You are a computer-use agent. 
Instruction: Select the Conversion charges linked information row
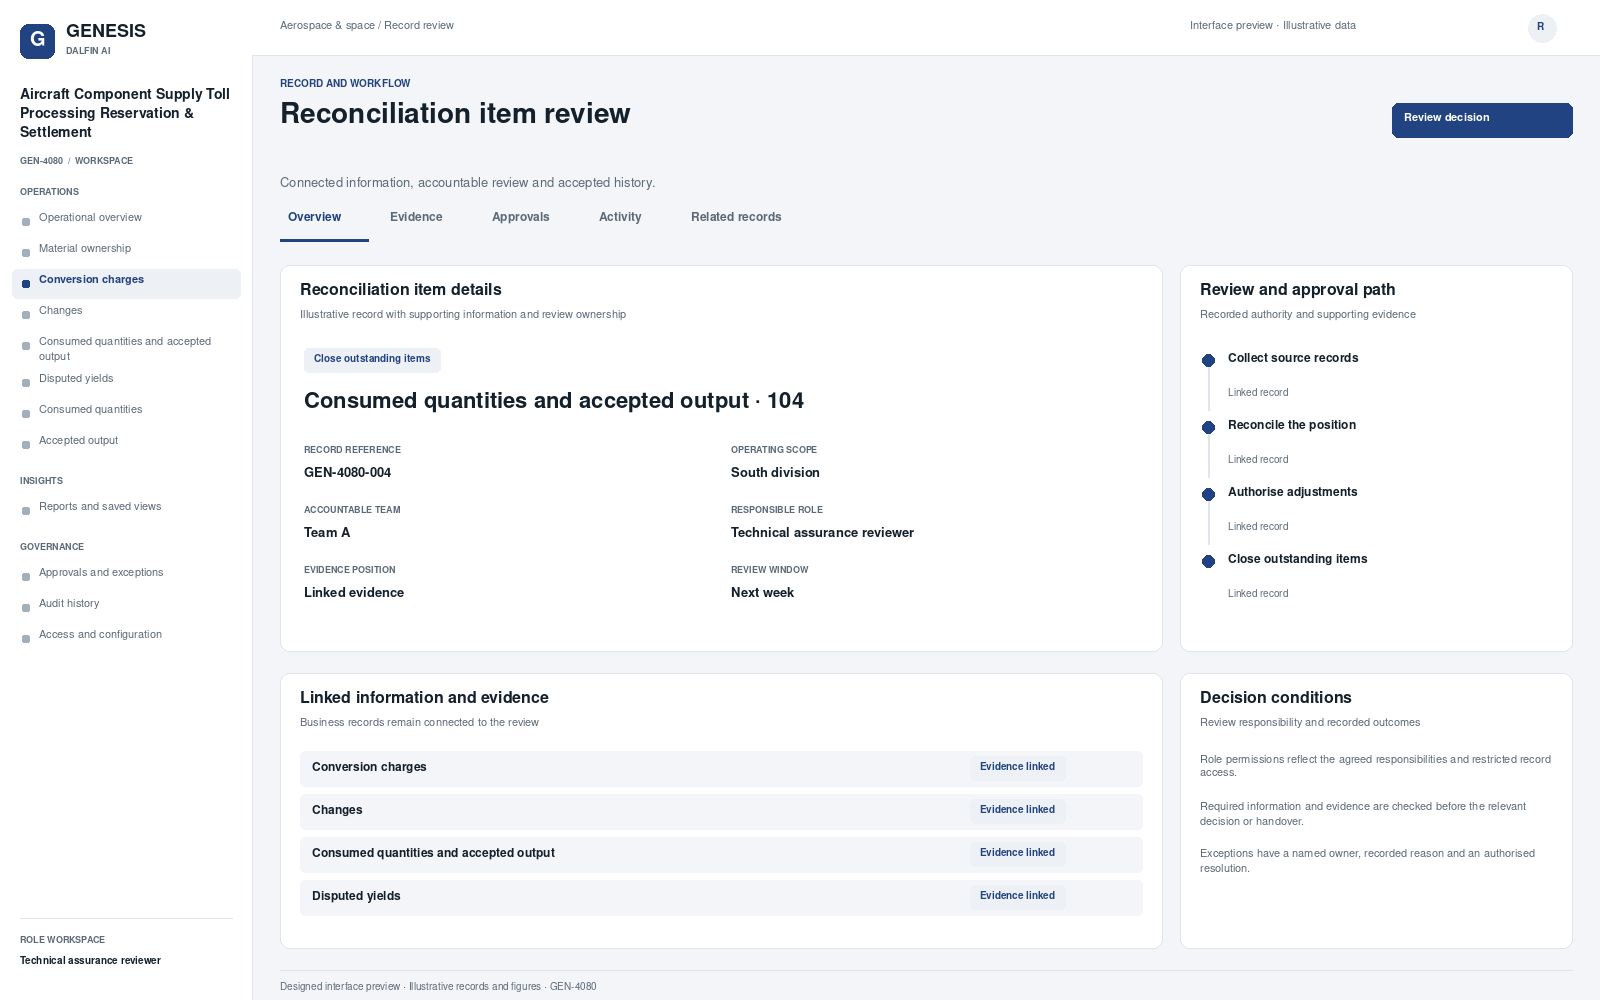[x=721, y=768]
